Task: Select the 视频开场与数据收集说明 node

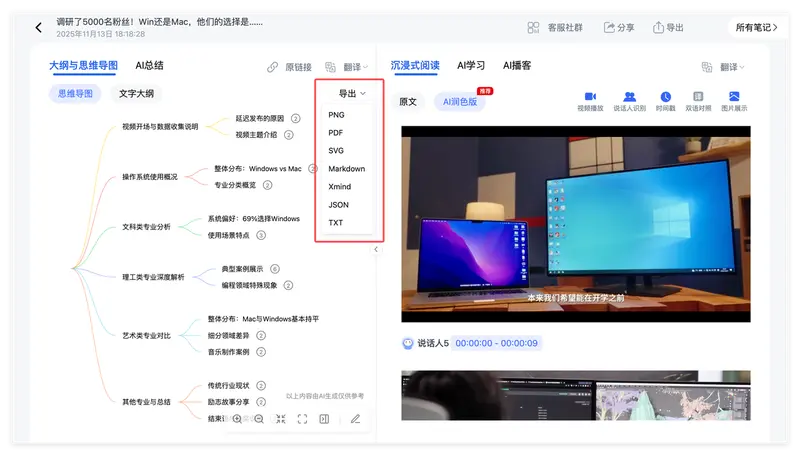Action: click(x=160, y=127)
